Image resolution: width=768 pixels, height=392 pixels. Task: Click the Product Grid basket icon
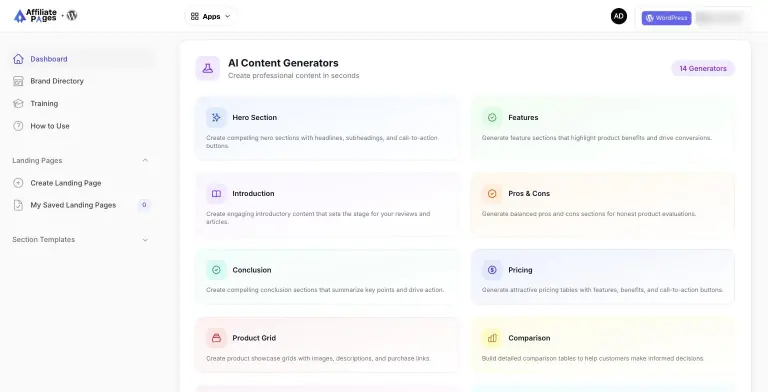pyautogui.click(x=216, y=338)
